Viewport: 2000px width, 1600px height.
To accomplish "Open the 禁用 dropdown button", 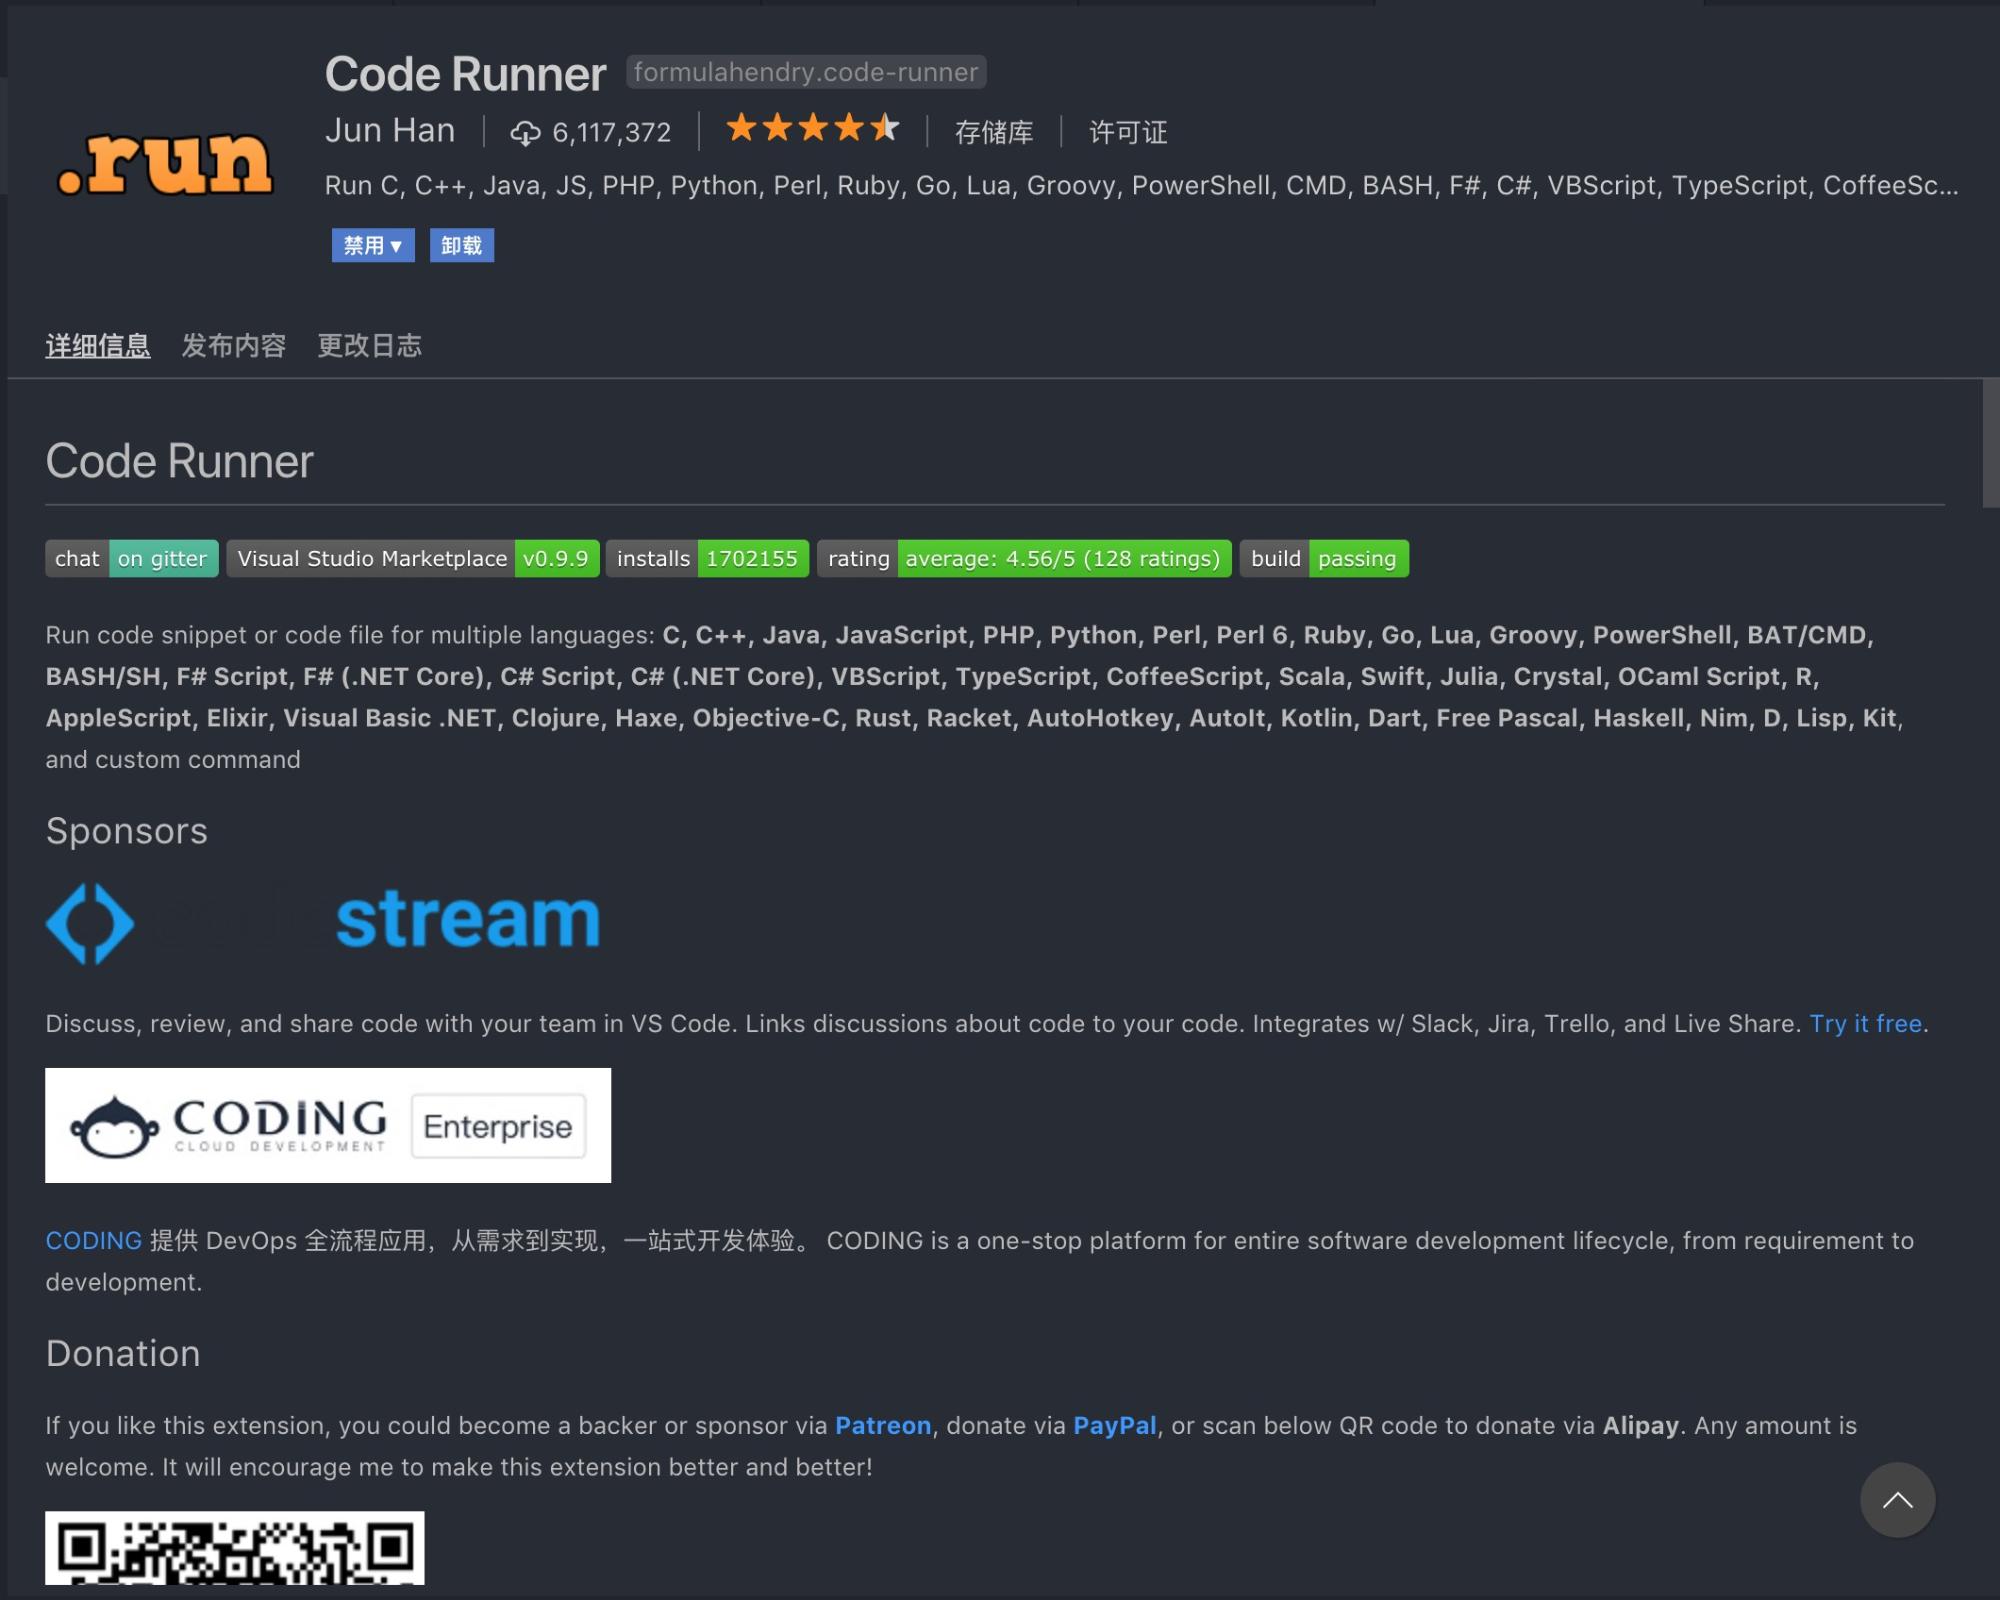I will [x=373, y=246].
